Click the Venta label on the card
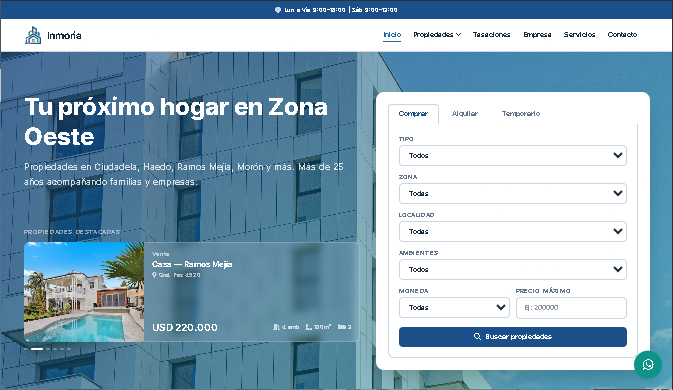This screenshot has width=673, height=390. pyautogui.click(x=161, y=254)
